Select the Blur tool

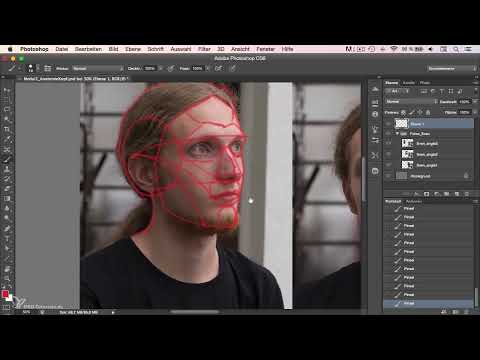7,208
